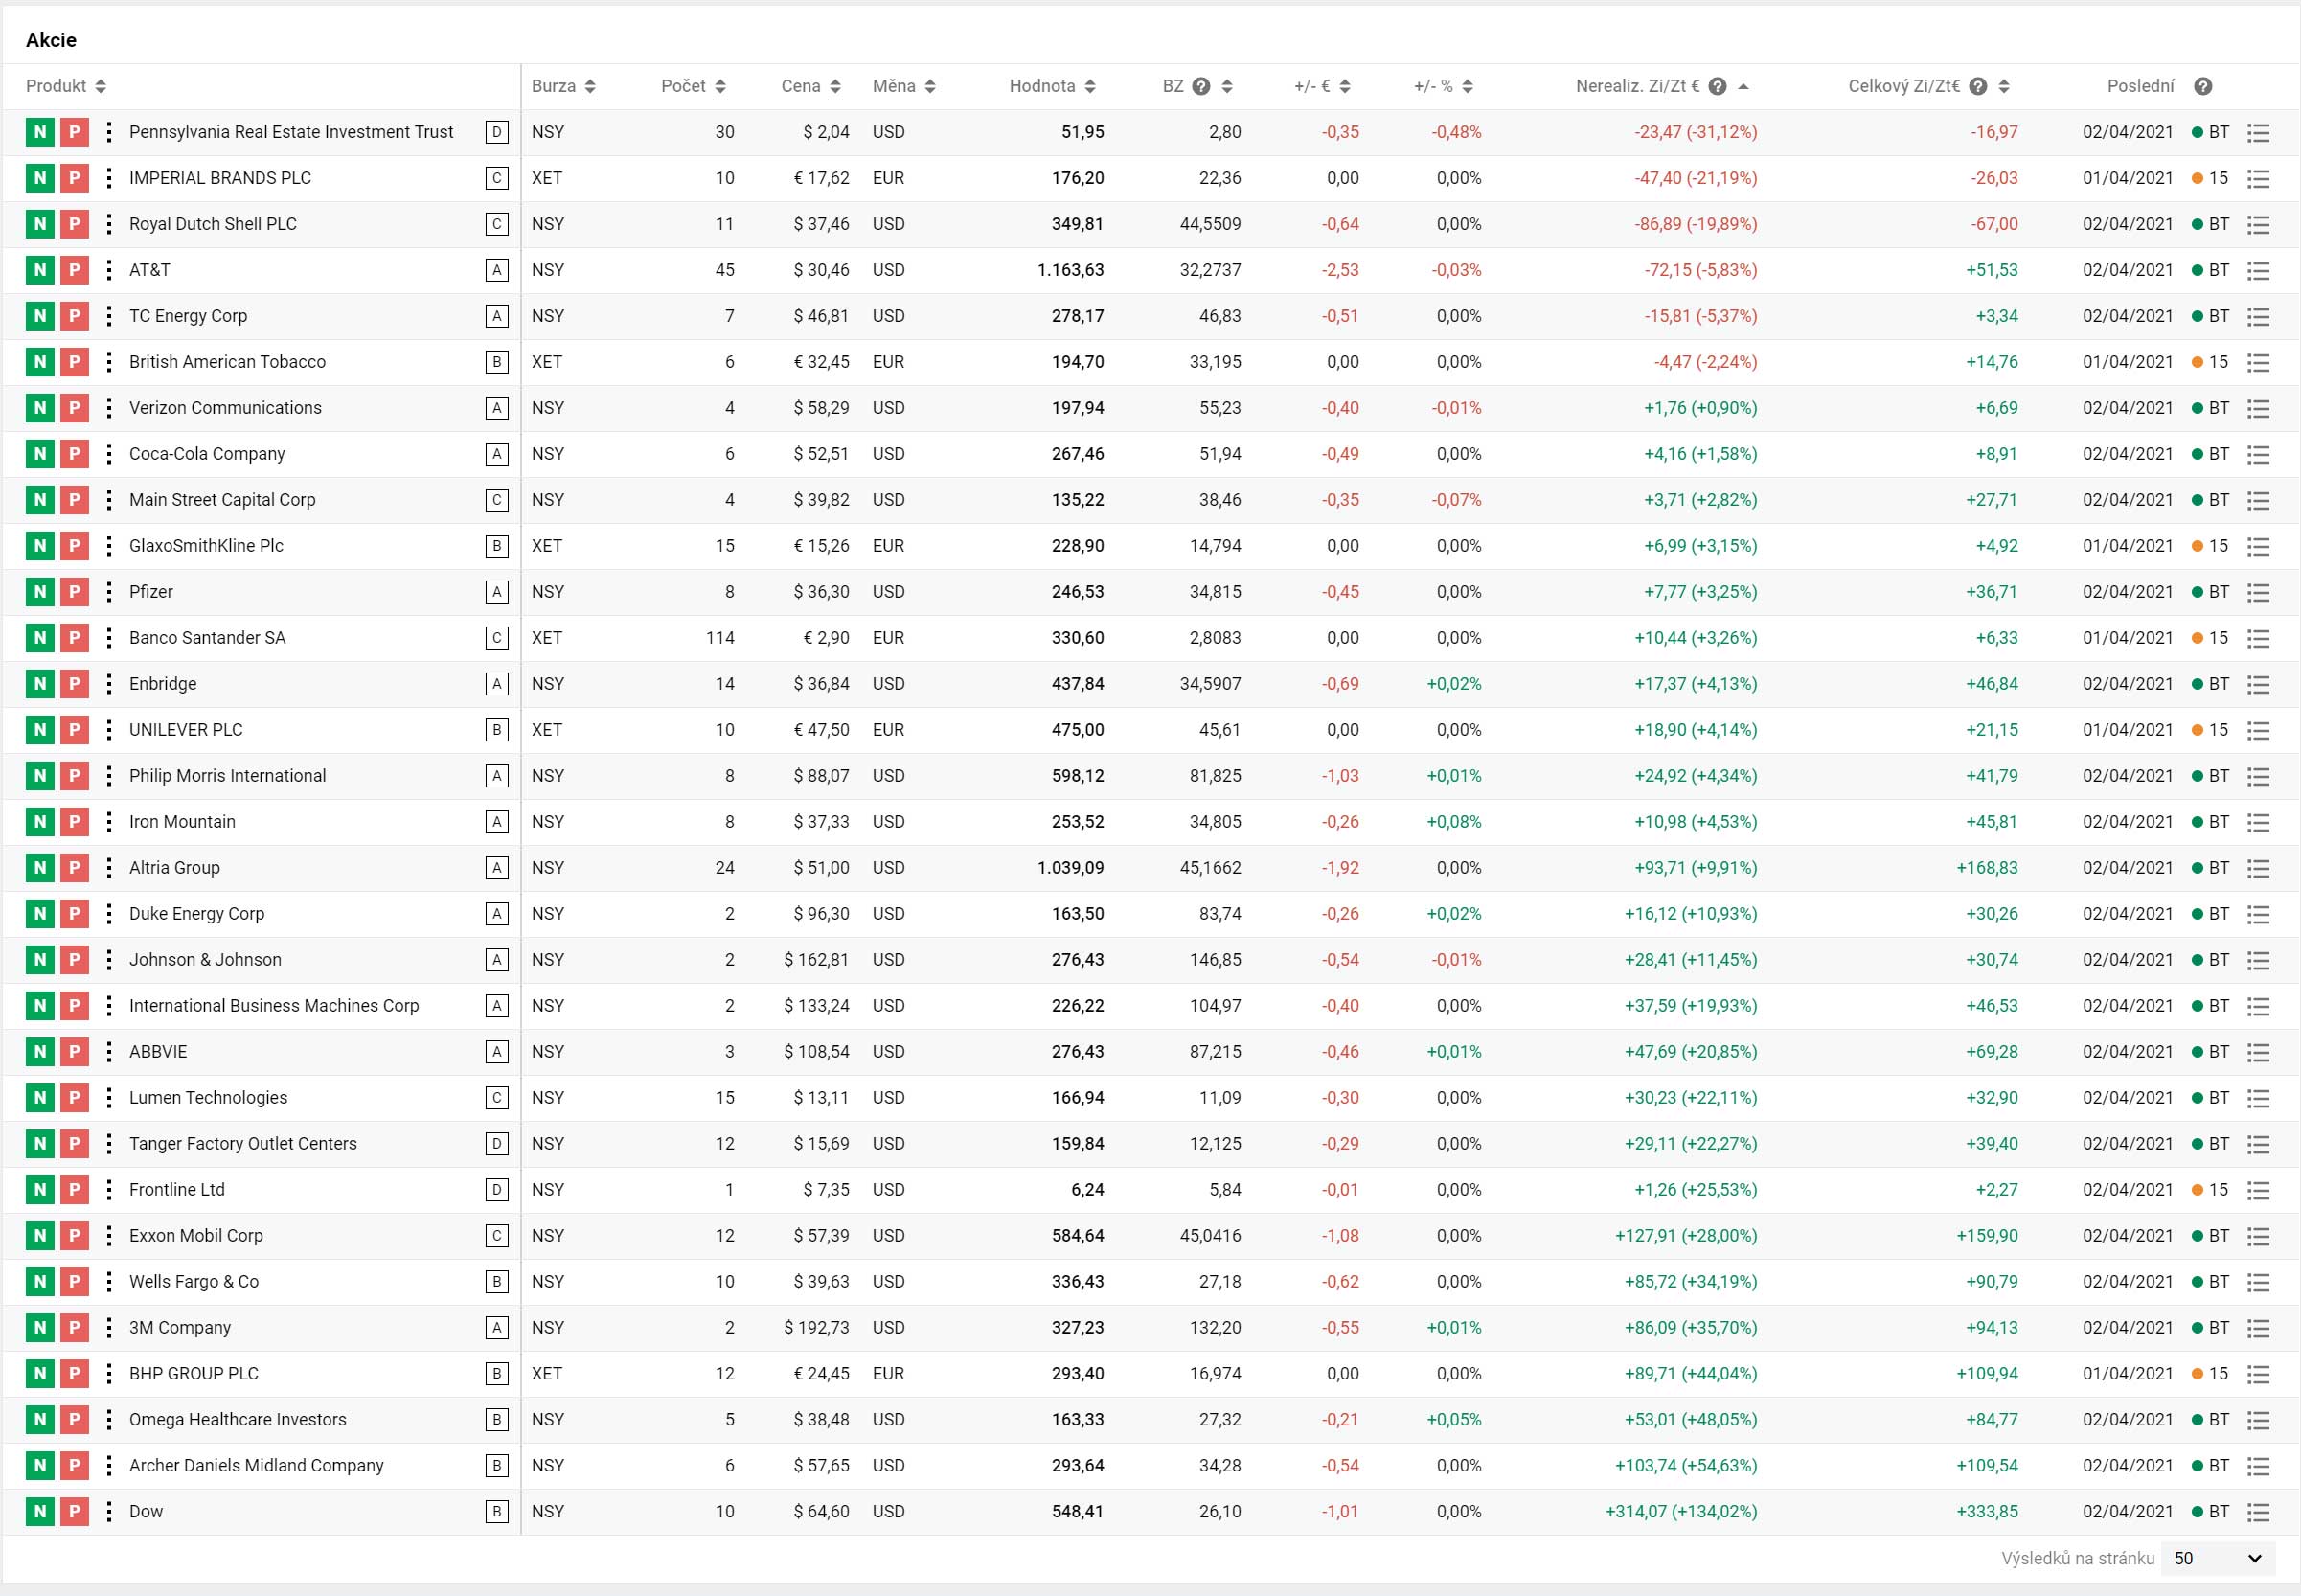Click green N button for UNILEVER PLC
This screenshot has width=2301, height=1596.
click(x=40, y=730)
